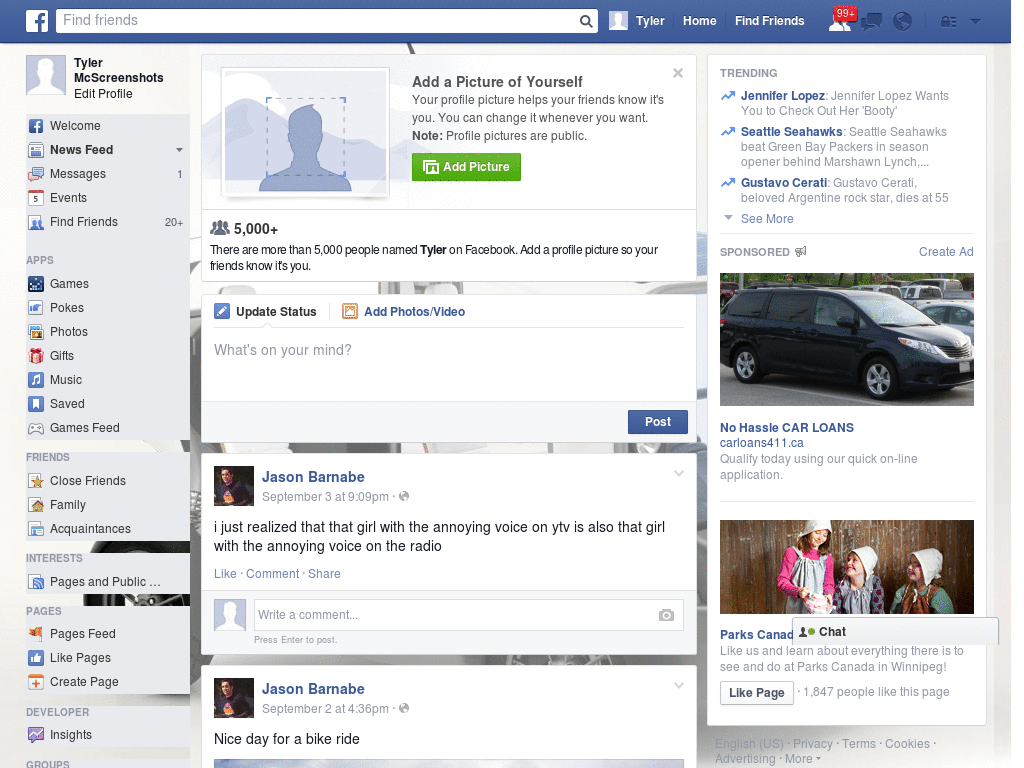This screenshot has height=768, width=1024.
Task: Click Find Friends in the top bar
Action: tap(769, 21)
